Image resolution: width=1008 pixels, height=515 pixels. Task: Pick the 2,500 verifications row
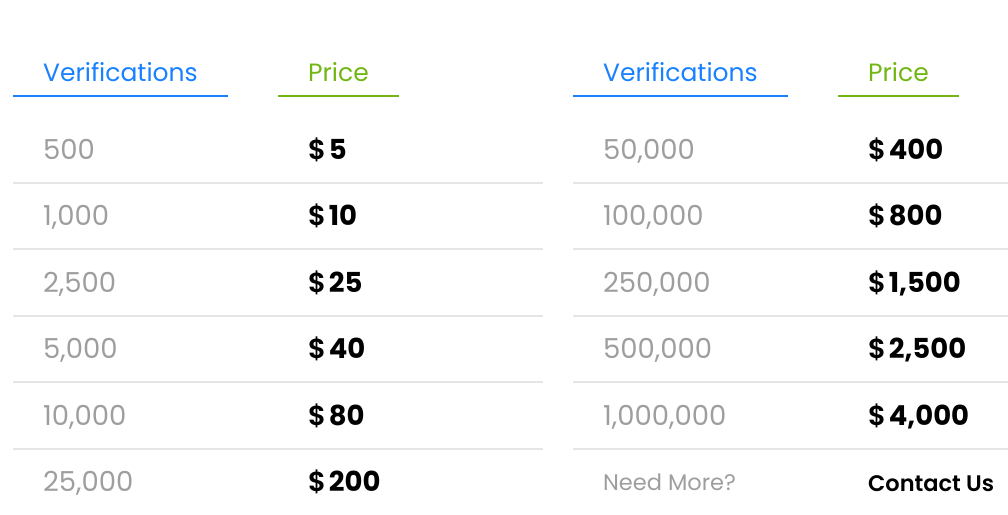(80, 283)
